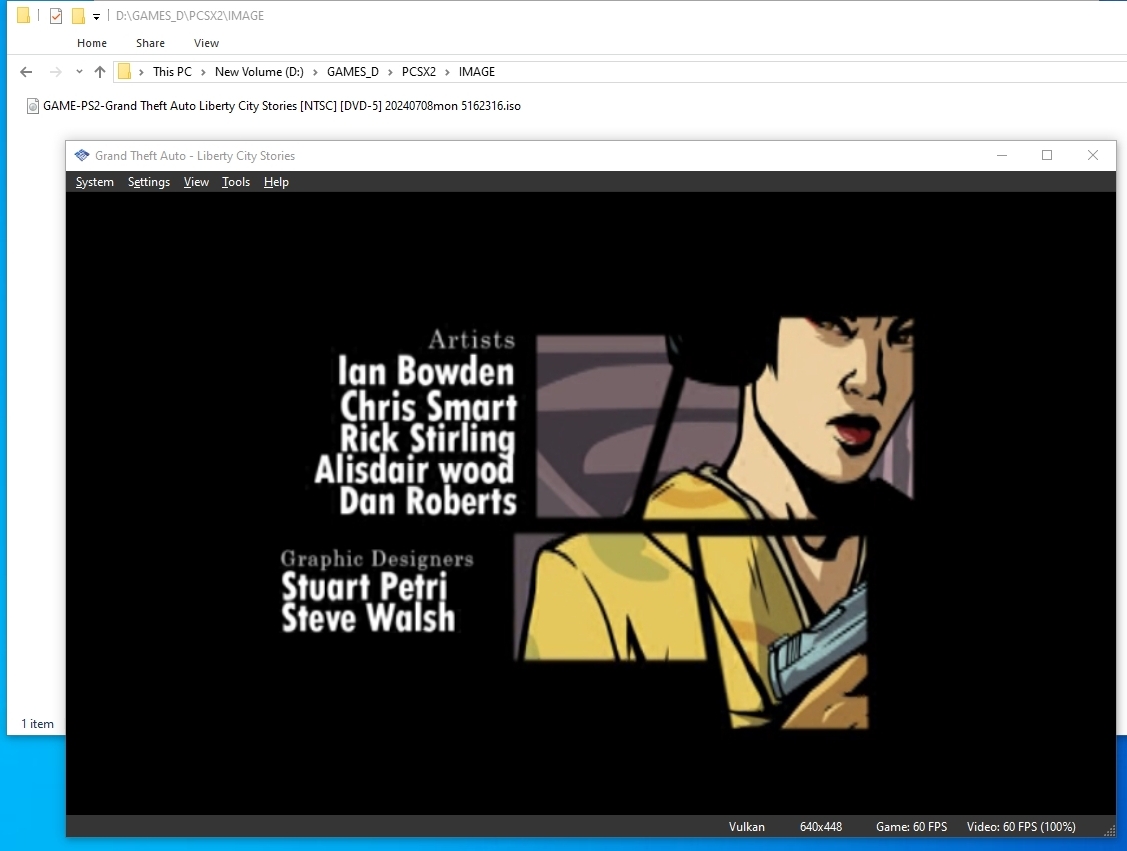Close the Grand Theft Auto window
1127x851 pixels.
click(x=1093, y=155)
